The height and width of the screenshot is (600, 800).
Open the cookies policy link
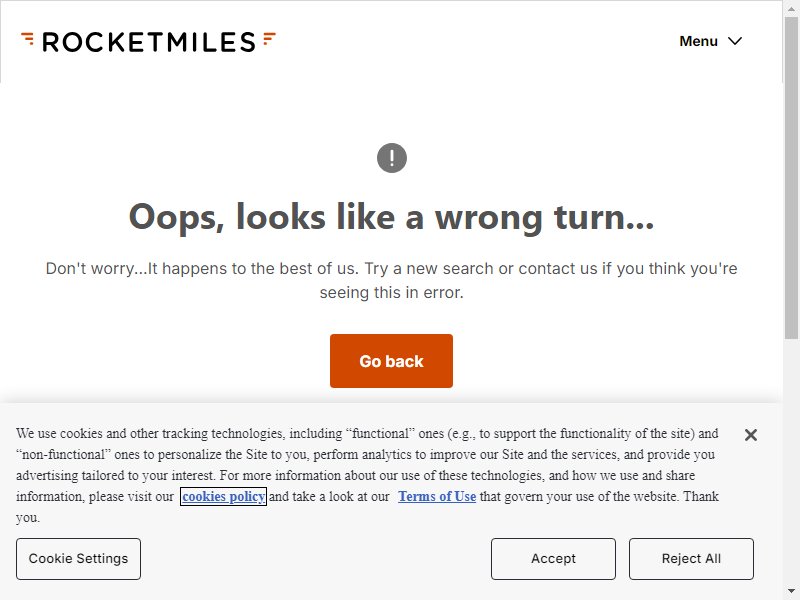pyautogui.click(x=223, y=496)
